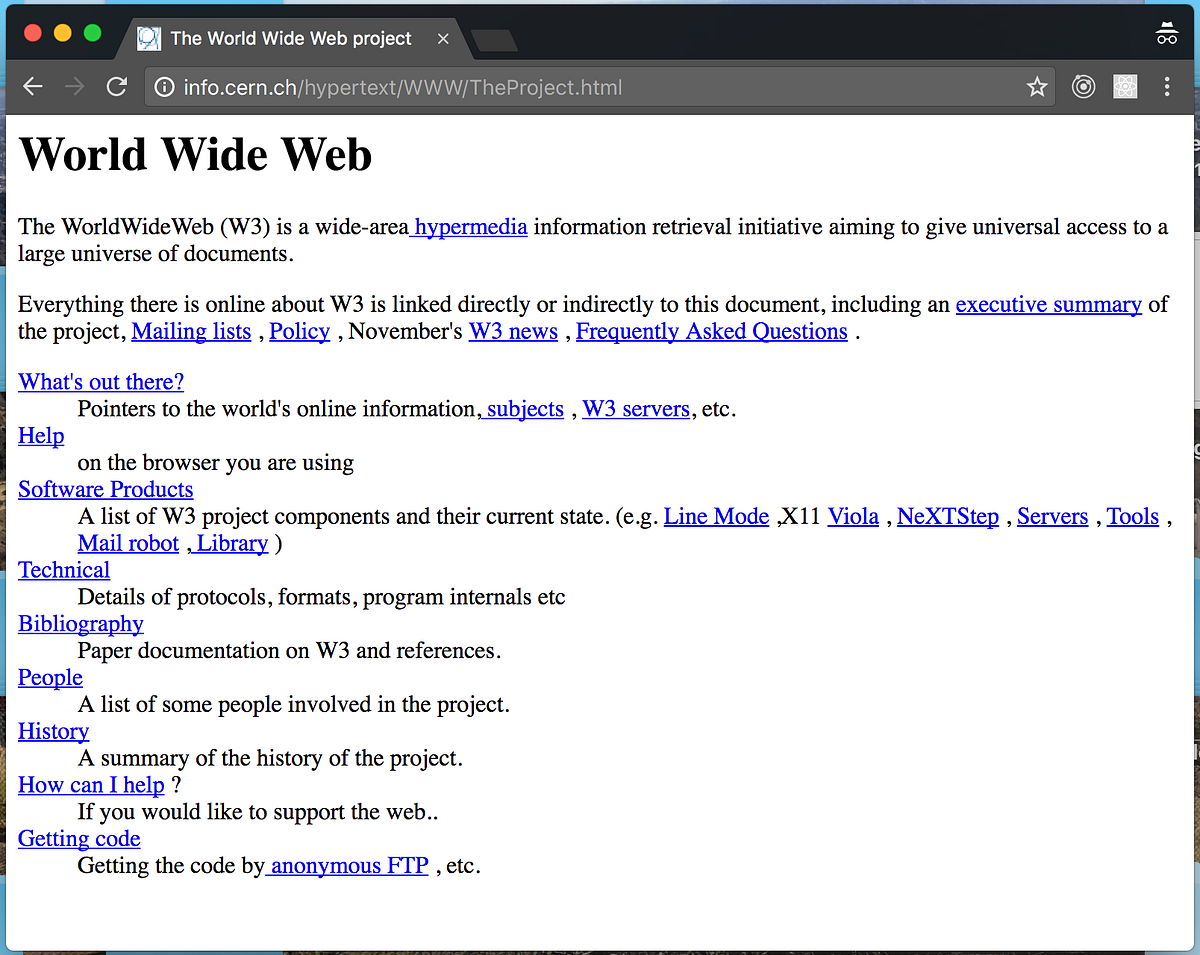
Task: Reload the current page
Action: 116,86
